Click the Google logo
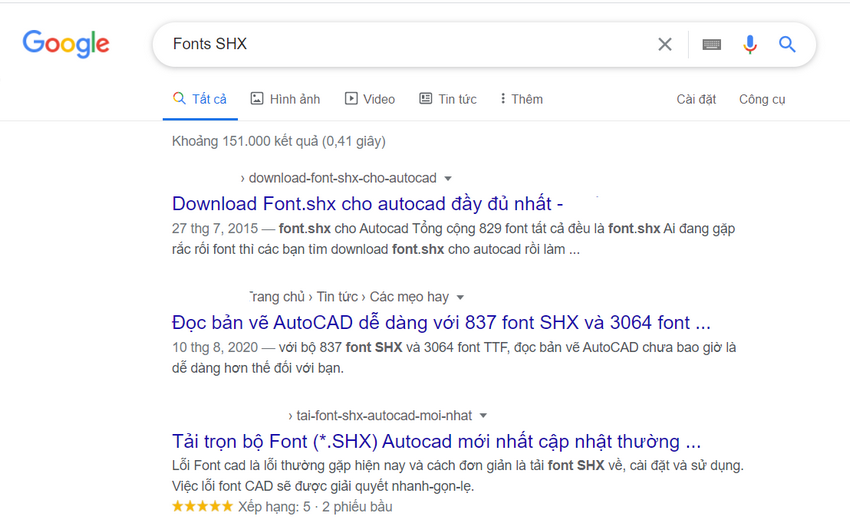Viewport: 850px width, 520px height. (66, 43)
